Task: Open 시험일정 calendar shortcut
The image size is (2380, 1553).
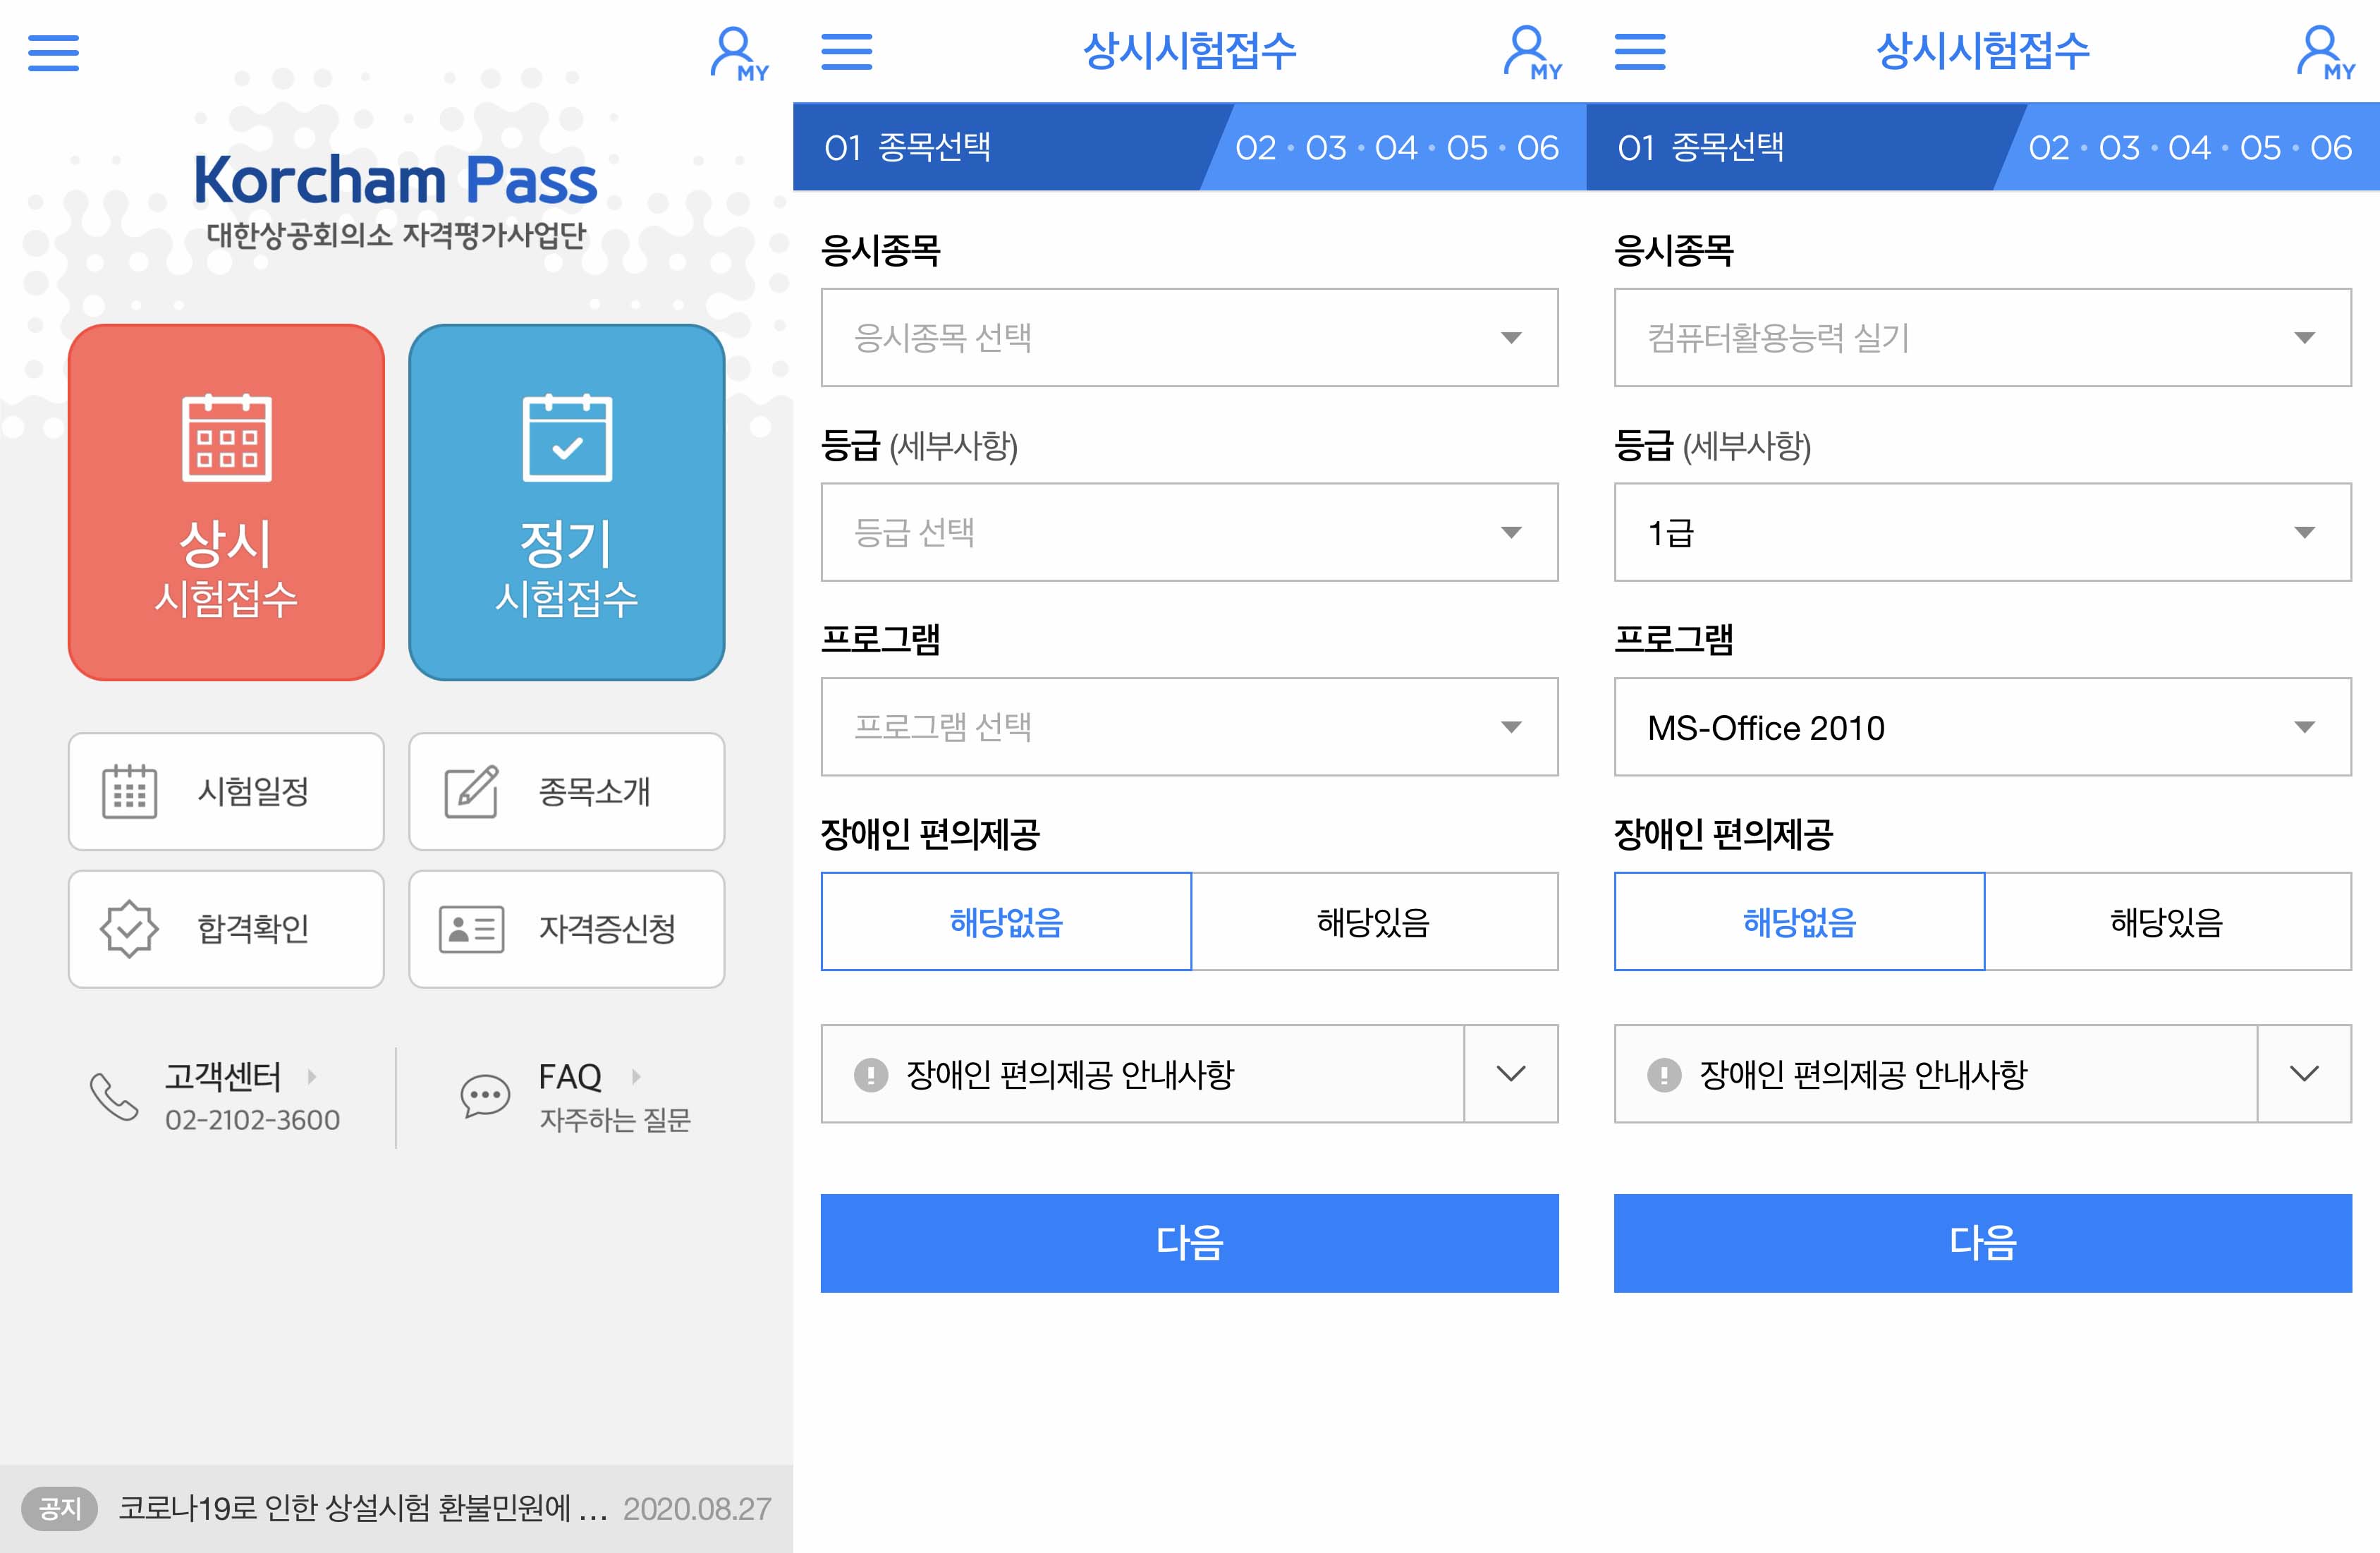Action: click(x=226, y=791)
